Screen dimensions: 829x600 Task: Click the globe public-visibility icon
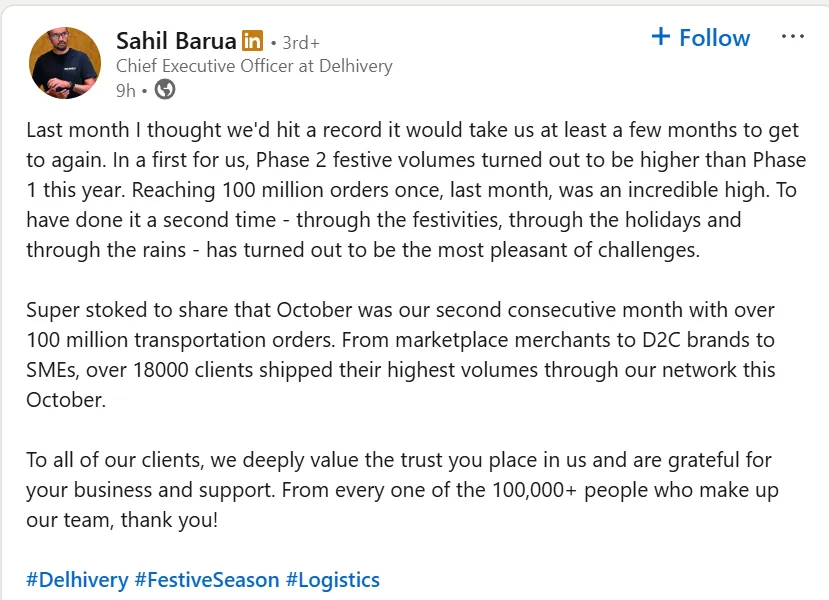tap(165, 90)
